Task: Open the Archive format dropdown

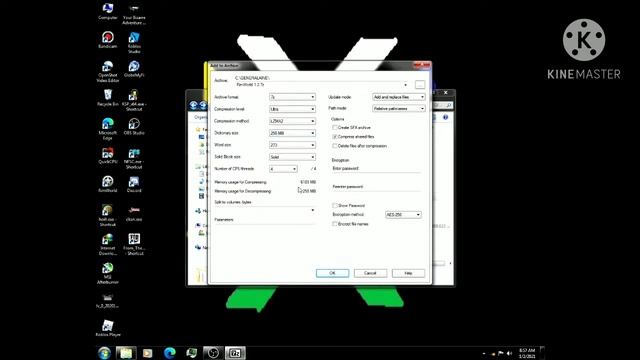Action: pyautogui.click(x=292, y=97)
